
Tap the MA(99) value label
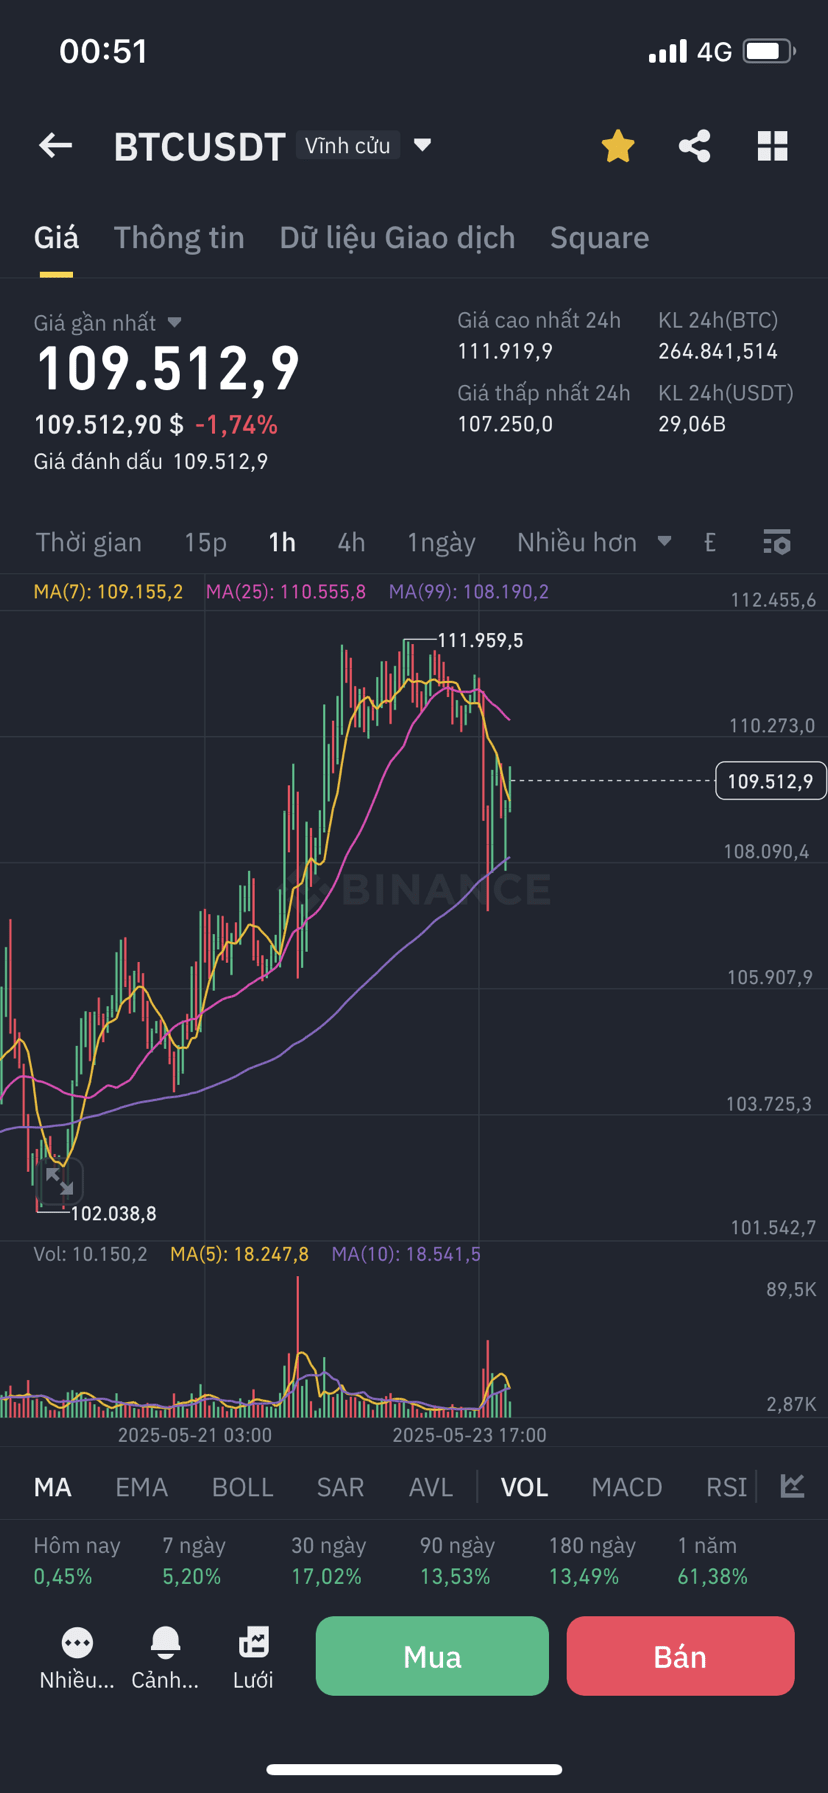tap(469, 592)
